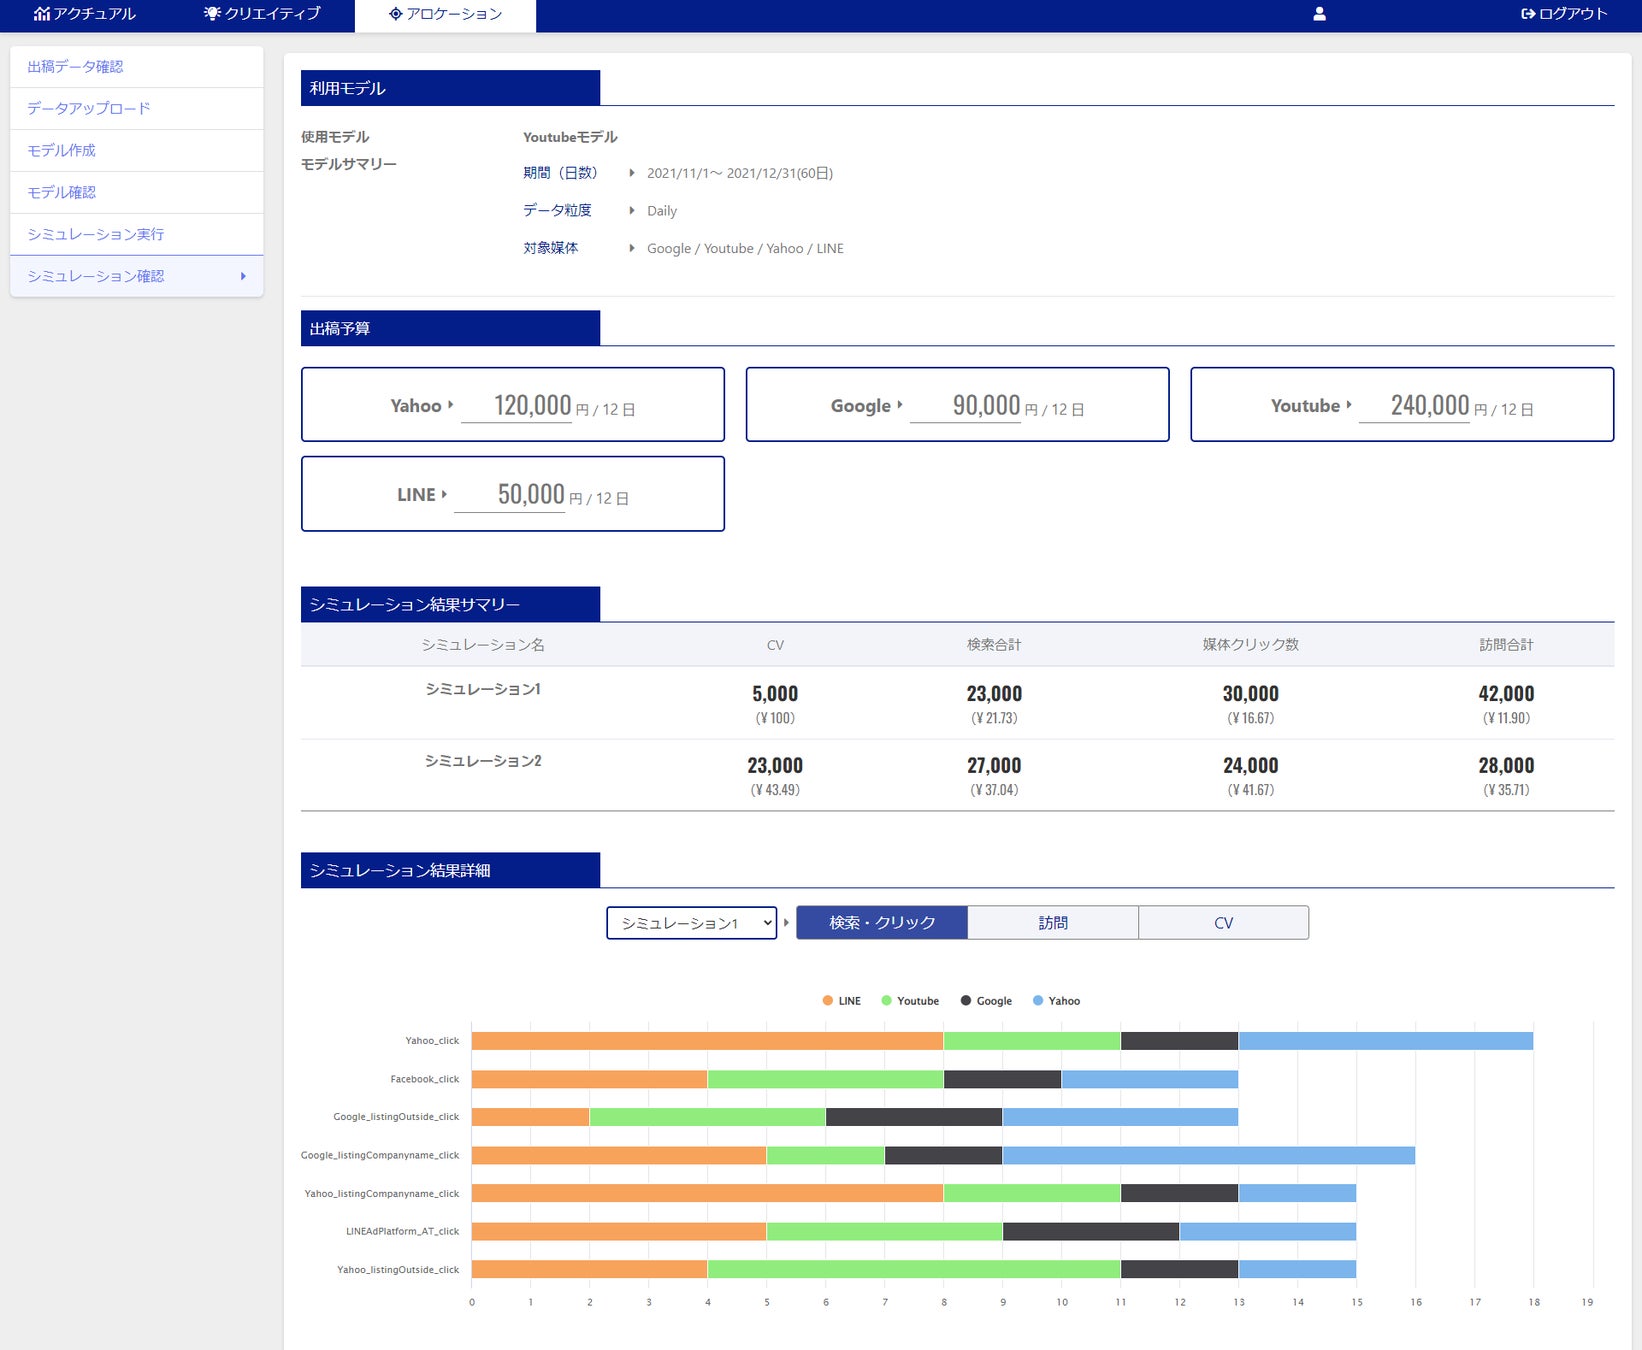
Task: Open シミュレーション実行 in the sidebar
Action: tap(96, 234)
